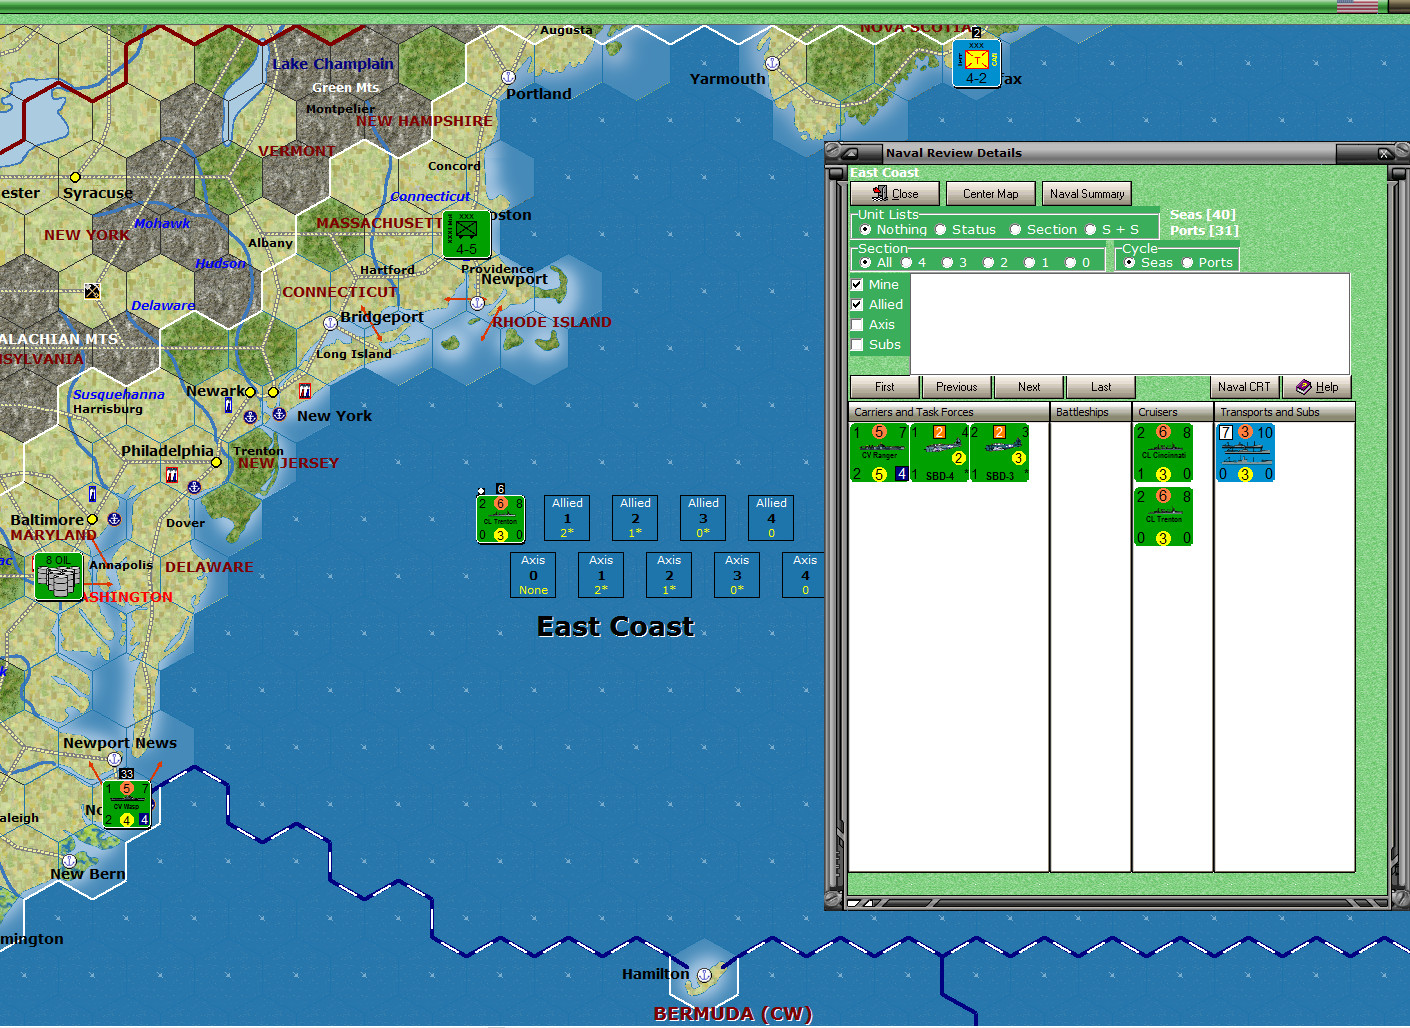Click the Allied 3 sea box section

pyautogui.click(x=703, y=518)
